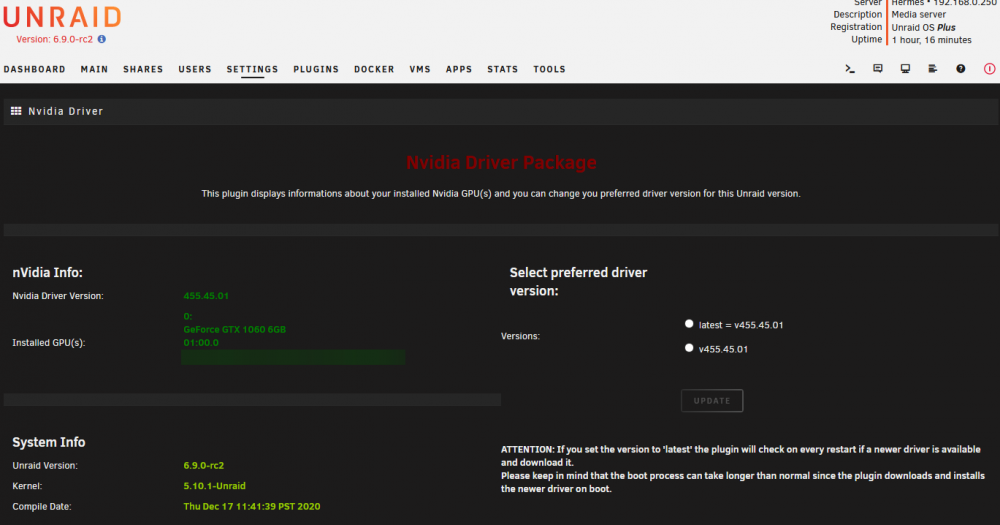Image resolution: width=1000 pixels, height=525 pixels.
Task: Click the compile date Thu Dec 17 value
Action: 252,507
